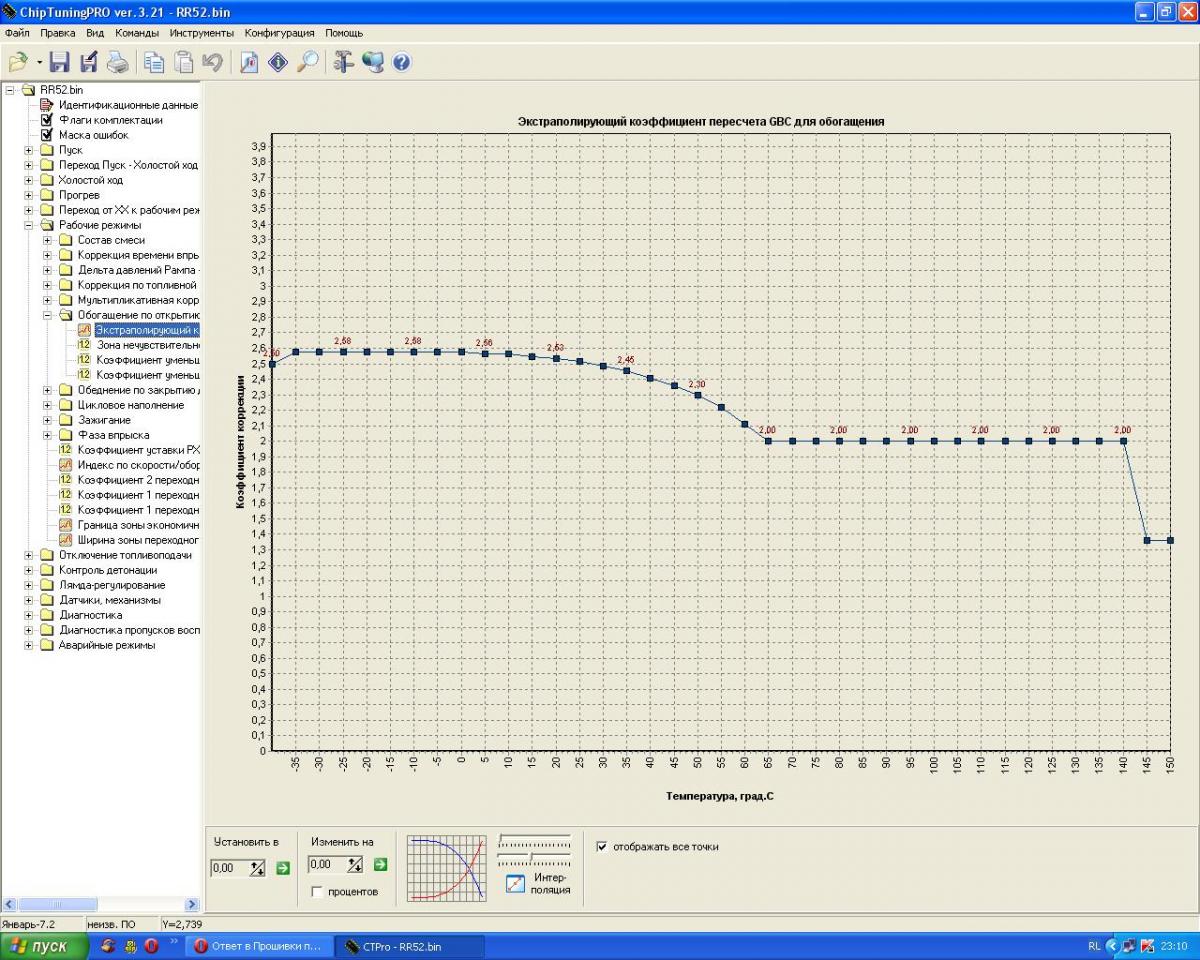
Task: Toggle the Маска ошибок checkbox item
Action: (46, 135)
